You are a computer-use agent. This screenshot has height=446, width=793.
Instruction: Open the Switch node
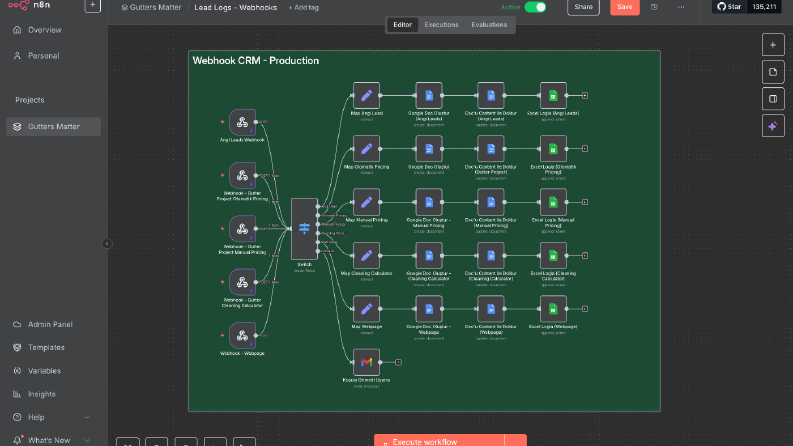(x=304, y=229)
